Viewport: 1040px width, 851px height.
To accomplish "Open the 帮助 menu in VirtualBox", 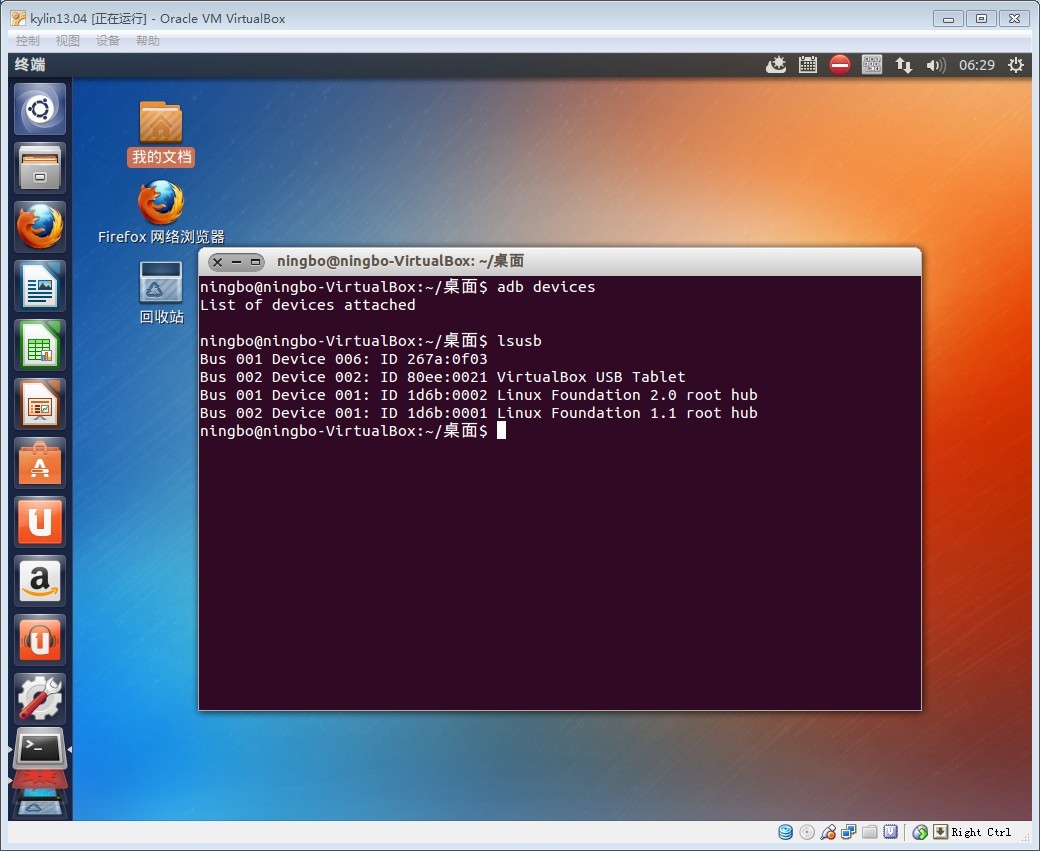I will point(147,40).
